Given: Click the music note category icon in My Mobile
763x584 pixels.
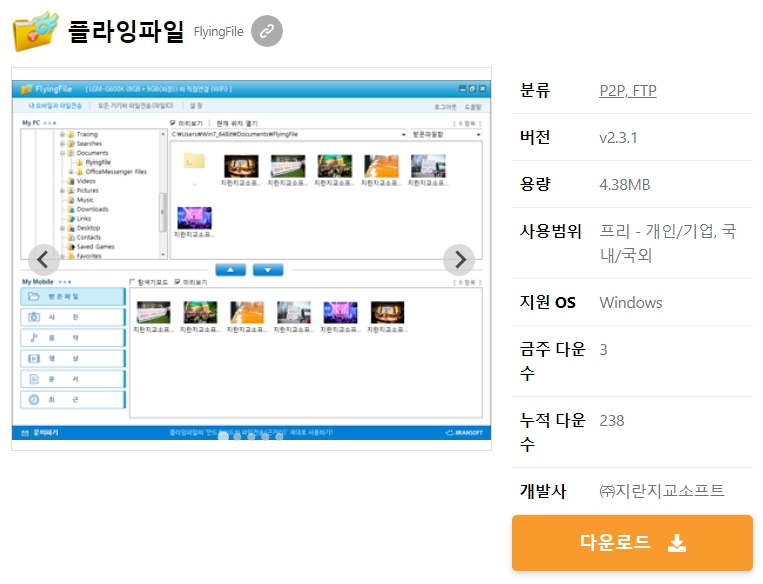Looking at the screenshot, I should (x=34, y=338).
